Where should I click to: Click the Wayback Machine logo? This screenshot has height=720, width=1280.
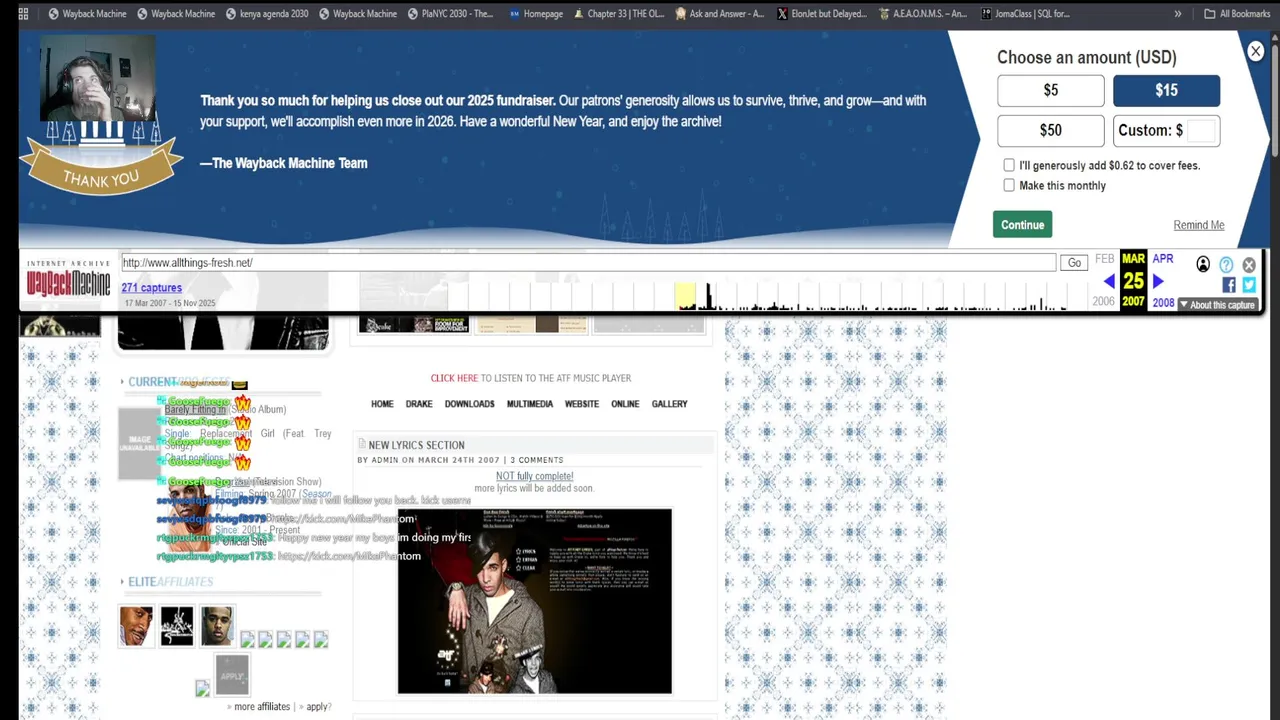click(x=68, y=281)
